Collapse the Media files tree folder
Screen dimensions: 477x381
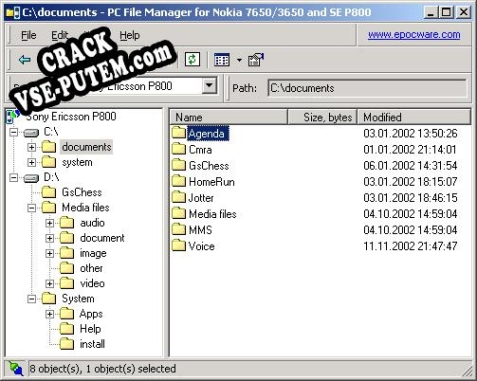pos(32,208)
